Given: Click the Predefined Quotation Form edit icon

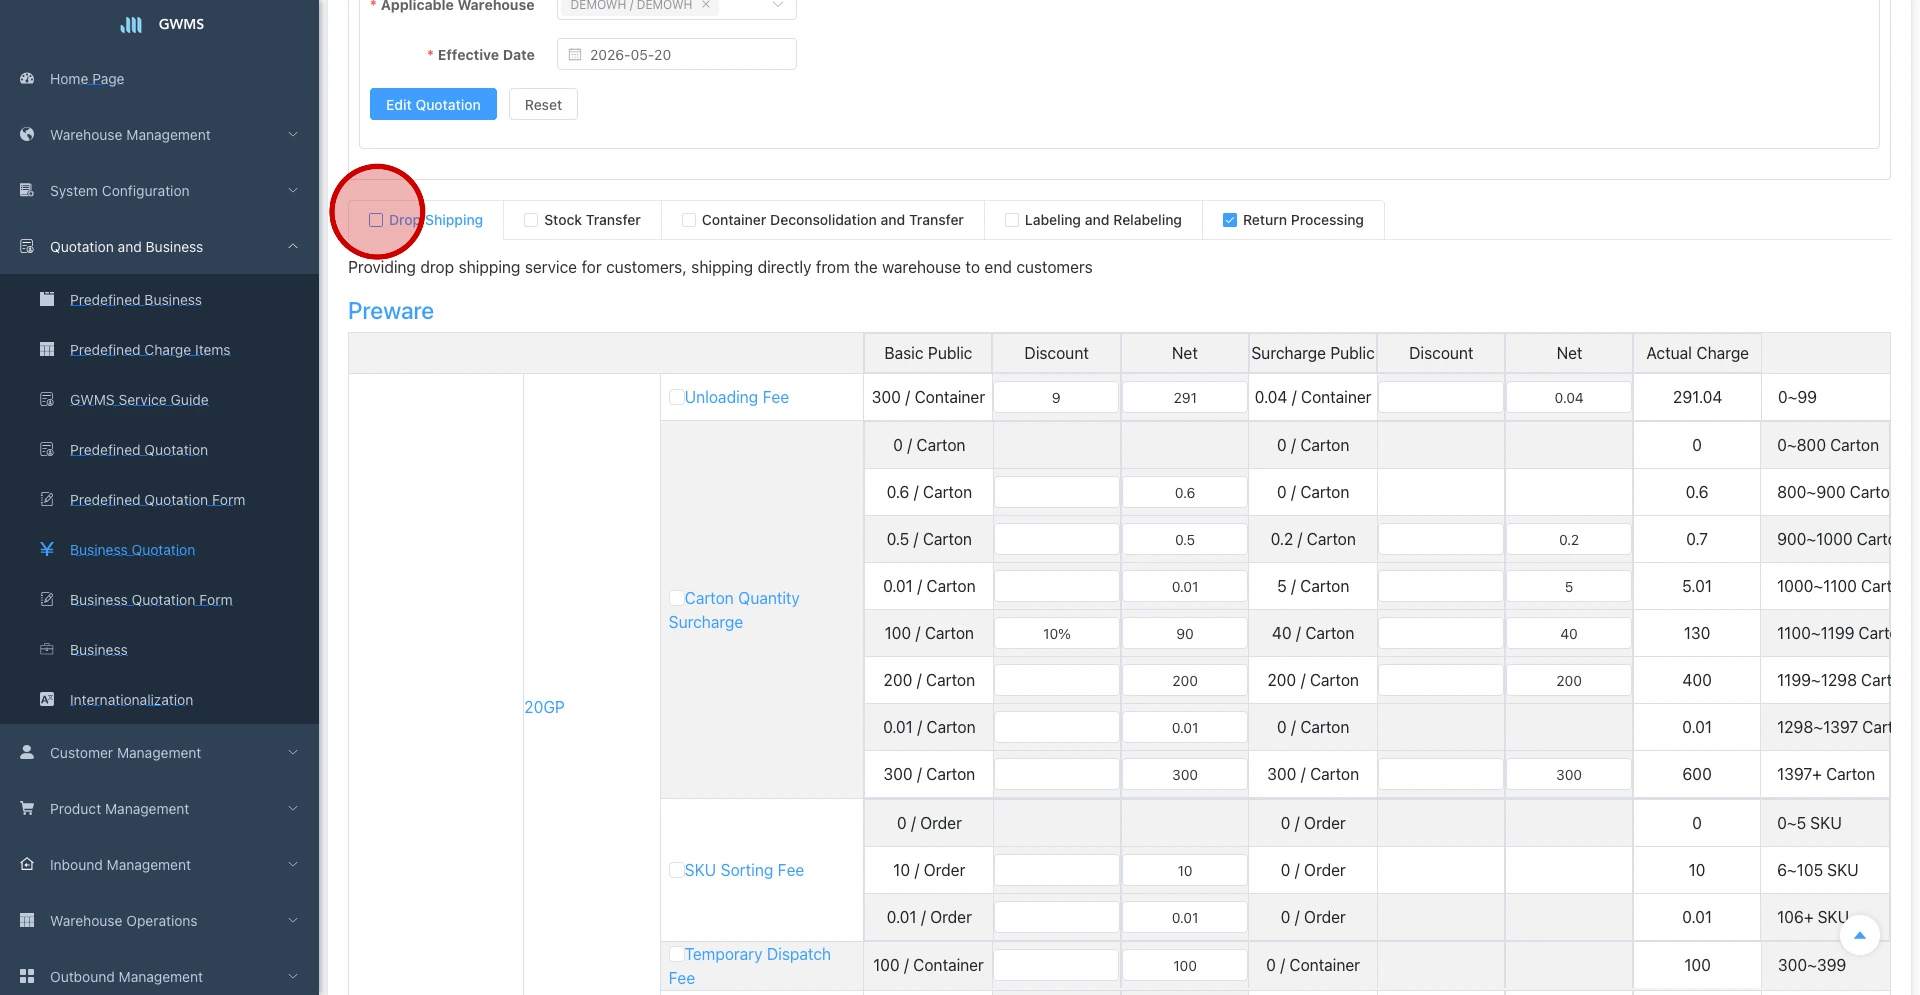Looking at the screenshot, I should point(47,499).
